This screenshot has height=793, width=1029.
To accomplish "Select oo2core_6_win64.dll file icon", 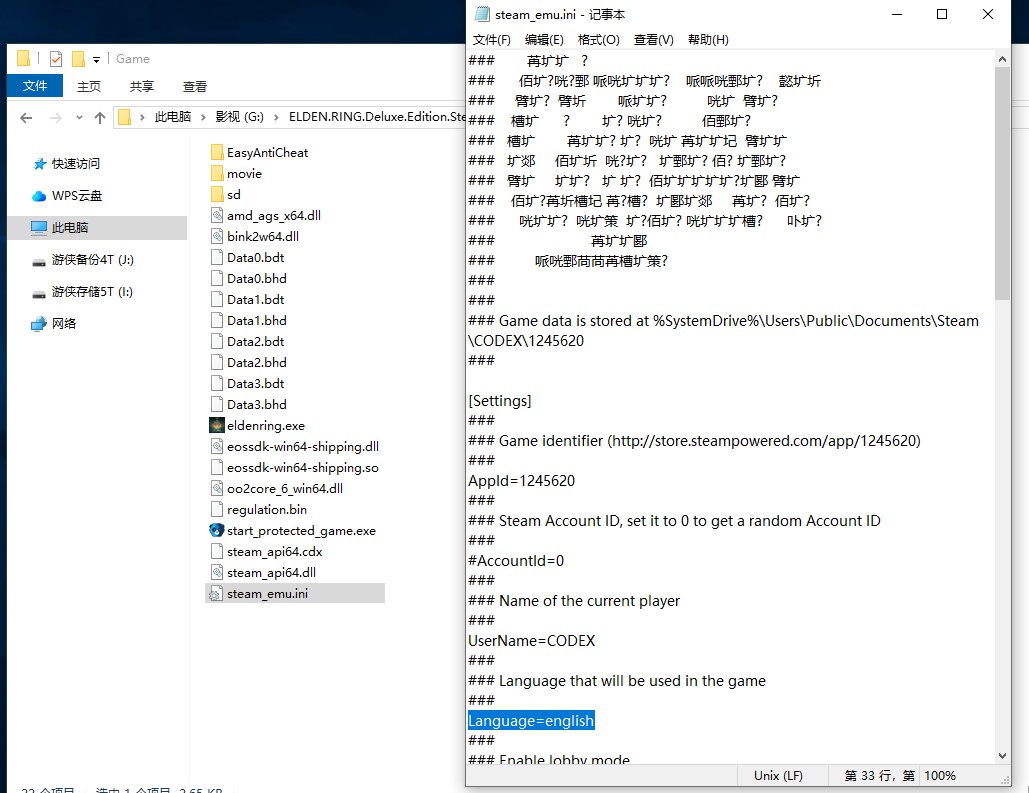I will (x=217, y=489).
